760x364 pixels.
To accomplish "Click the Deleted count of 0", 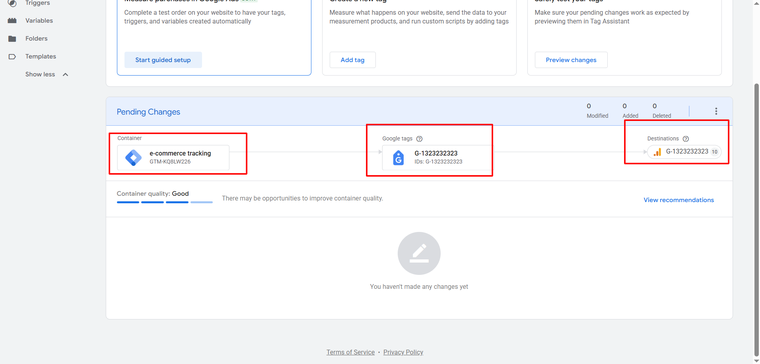I will [654, 106].
